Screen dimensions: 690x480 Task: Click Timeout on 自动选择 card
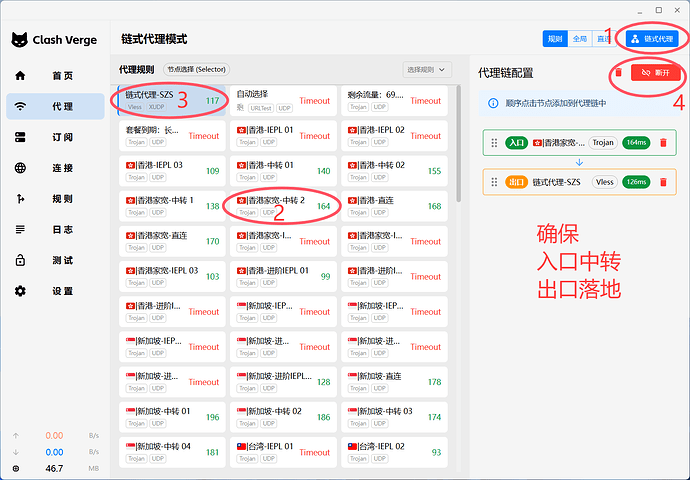click(x=315, y=101)
